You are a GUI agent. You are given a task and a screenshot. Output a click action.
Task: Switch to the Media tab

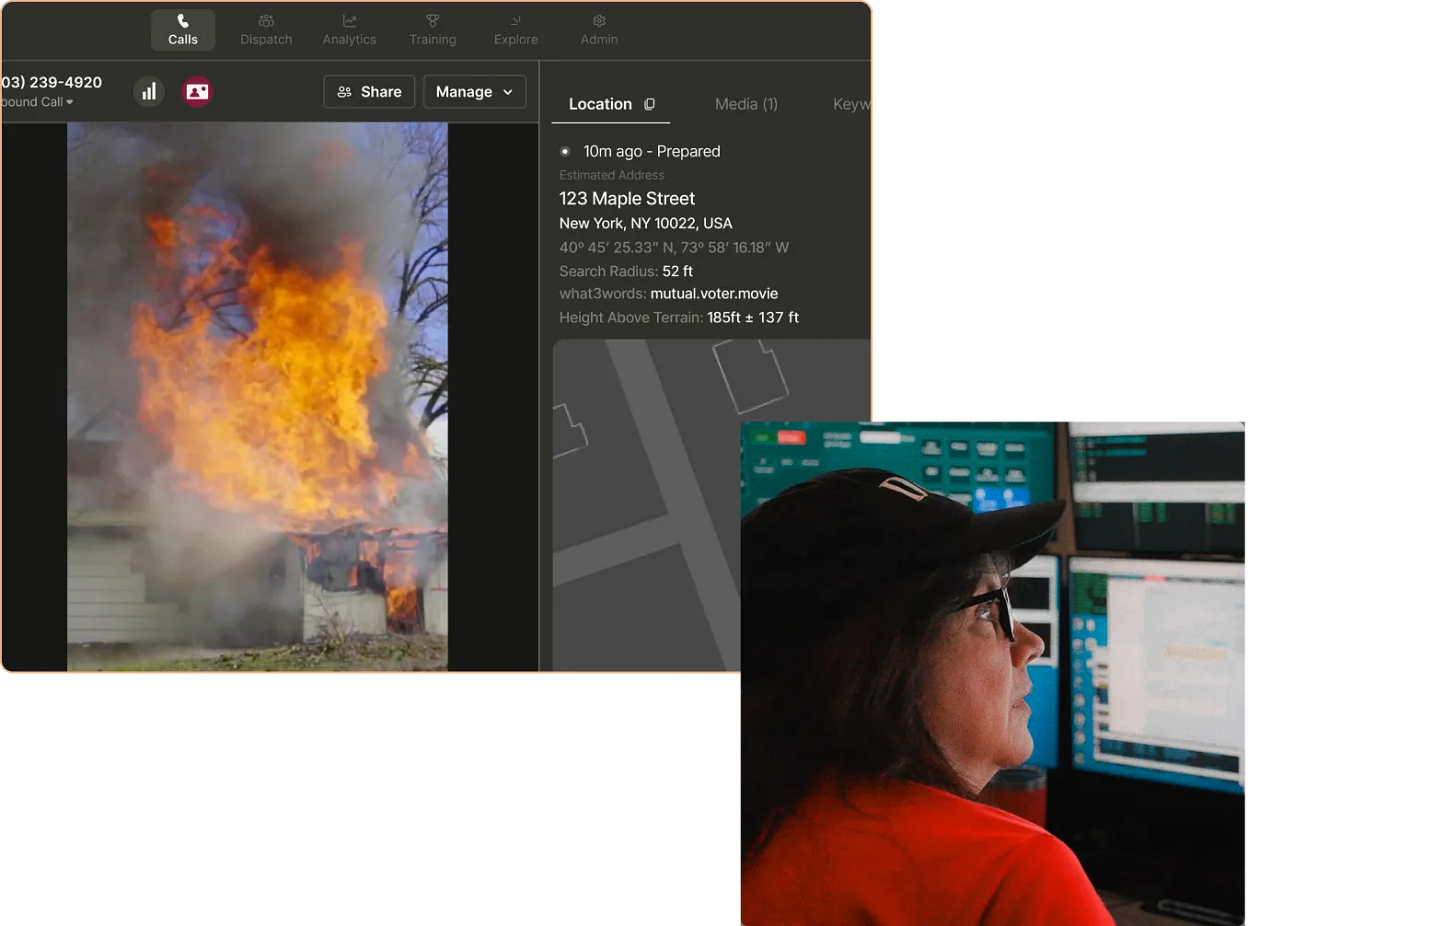click(746, 104)
